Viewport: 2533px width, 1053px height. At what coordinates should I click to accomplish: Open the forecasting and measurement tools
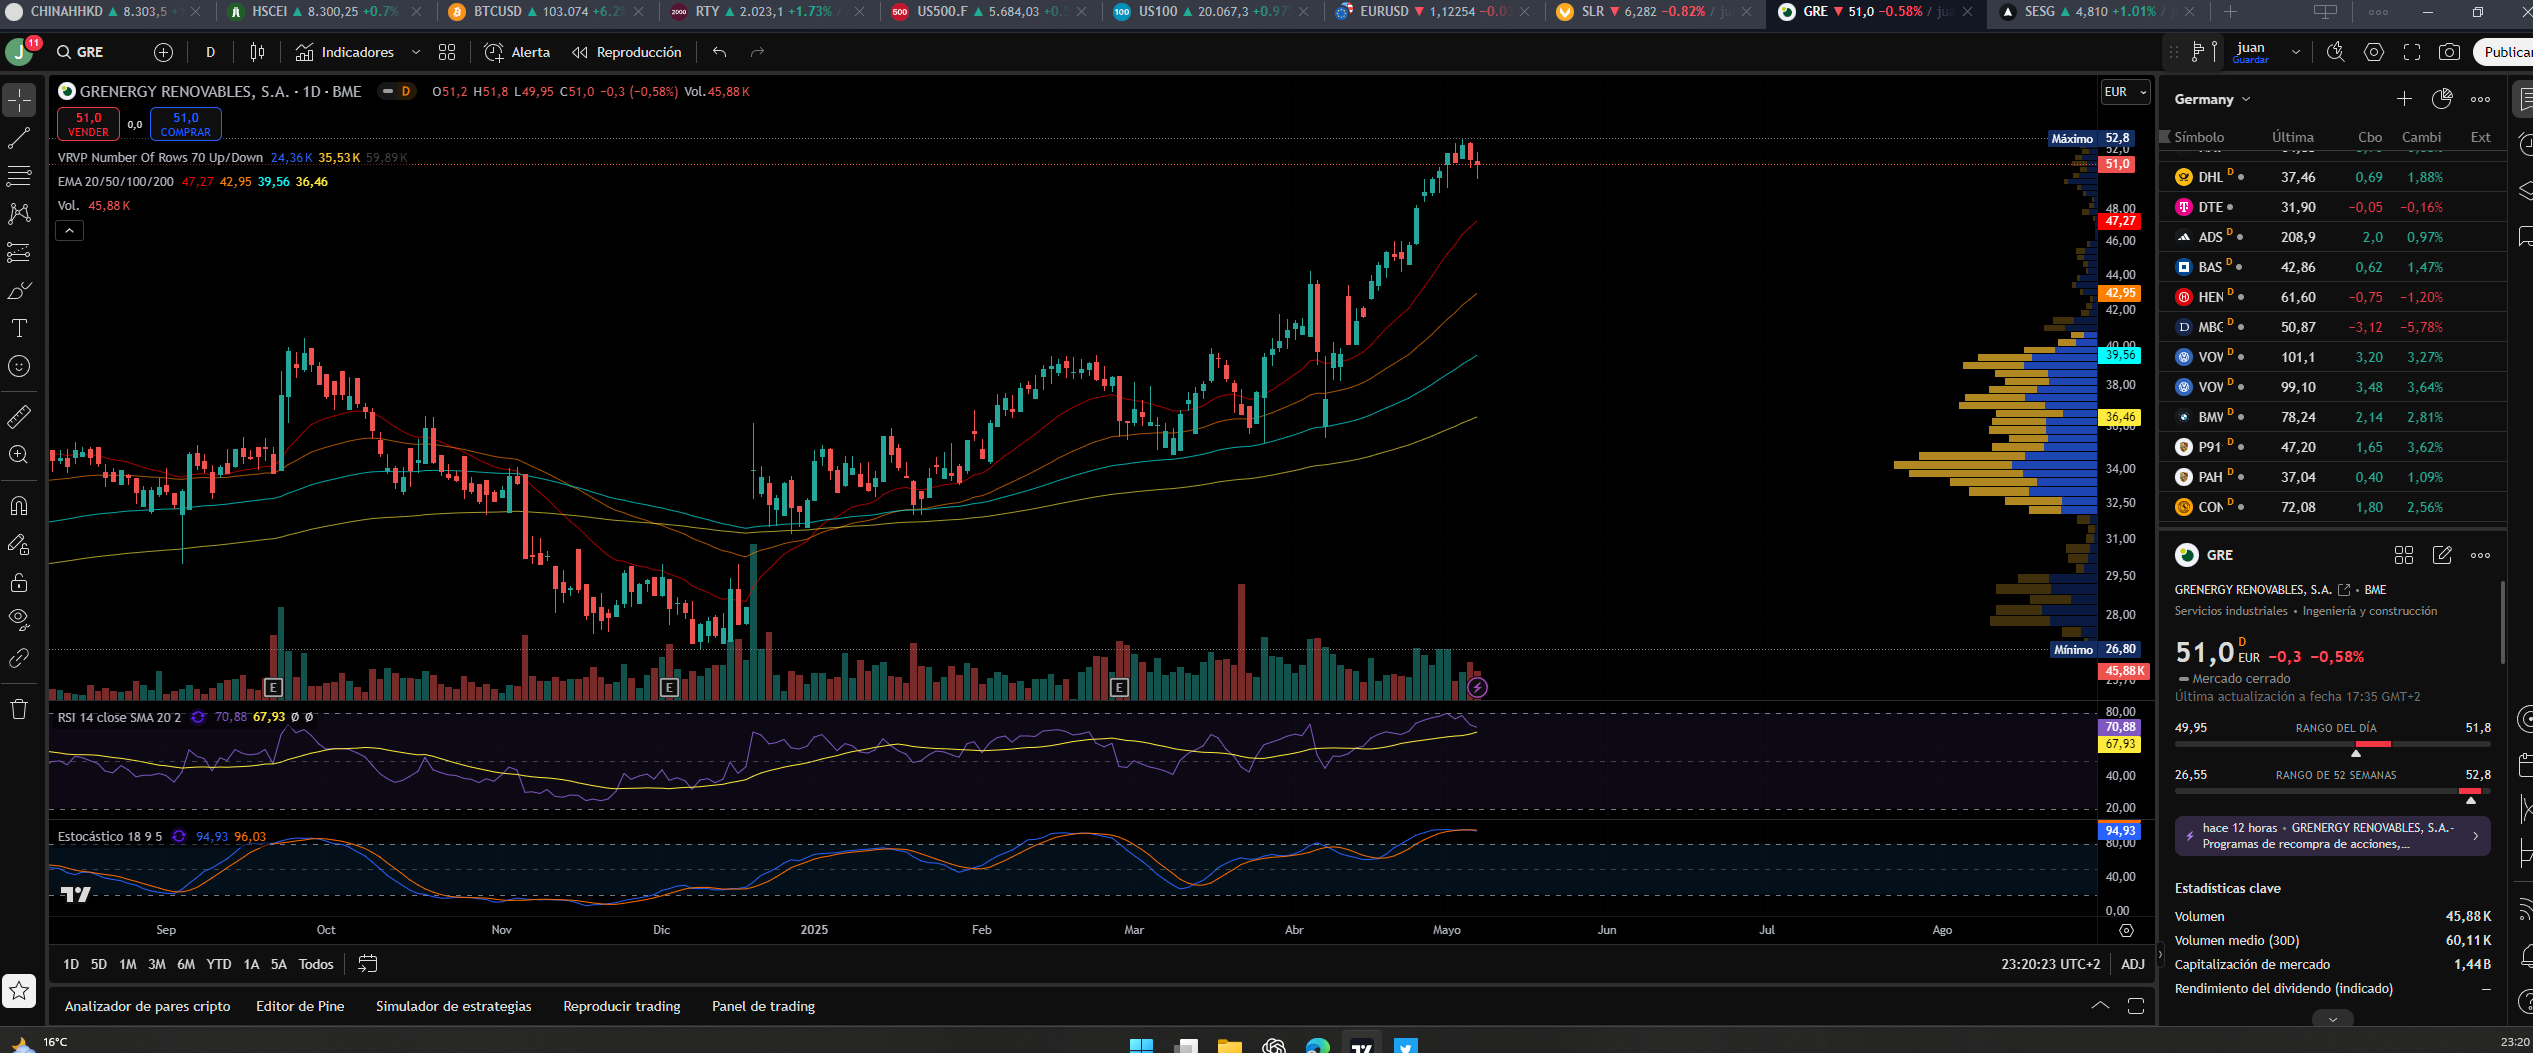[x=19, y=252]
